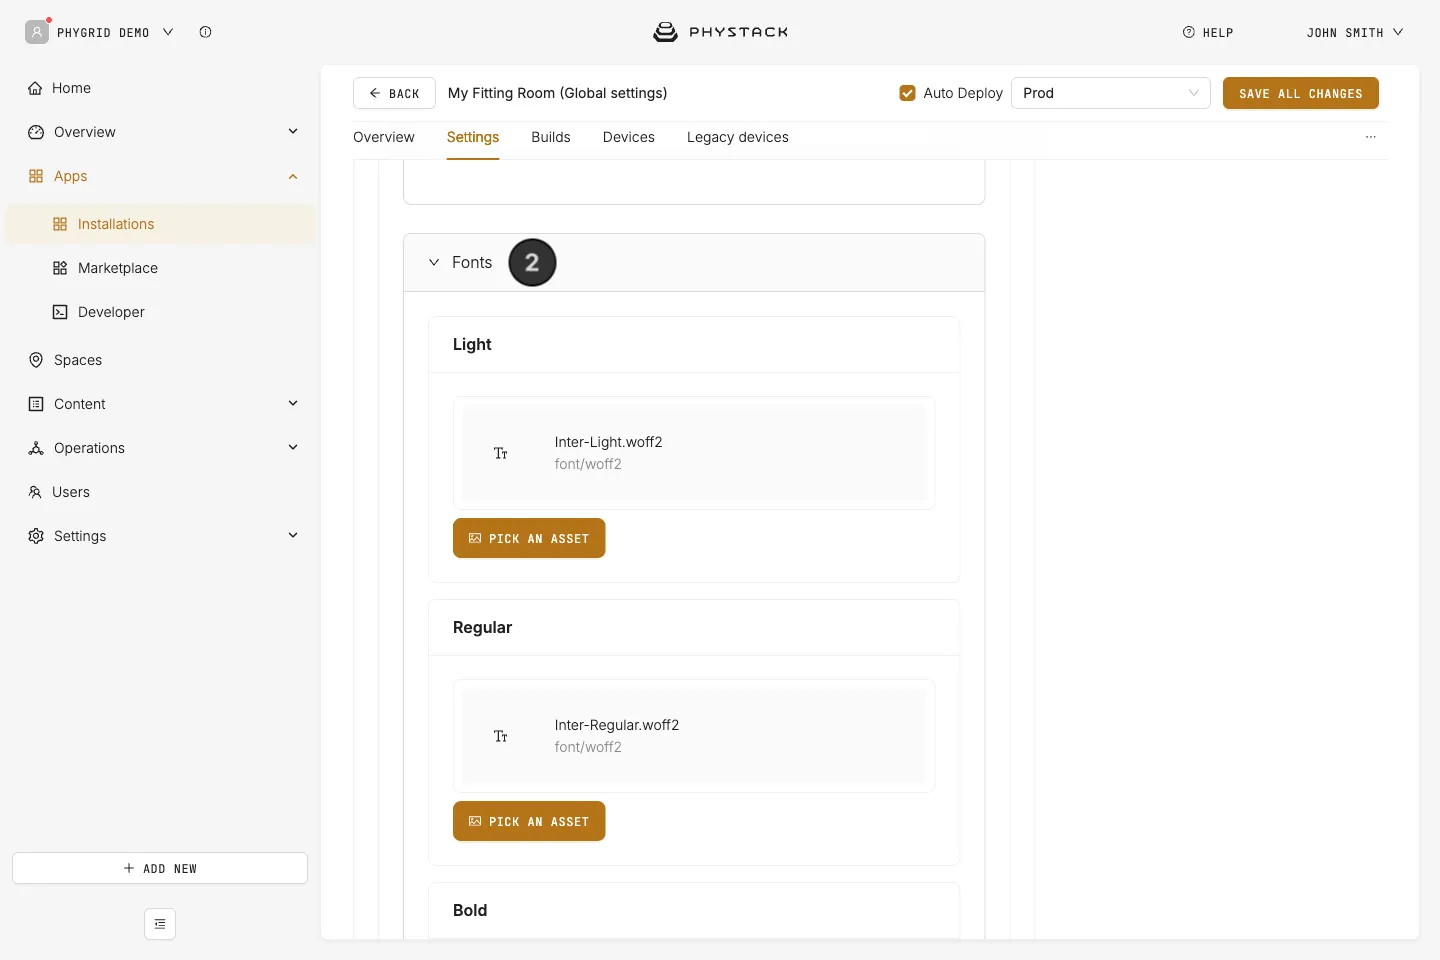This screenshot has height=960, width=1440.
Task: Click the font type icon for Inter-Regular.woff2
Action: [x=501, y=736]
